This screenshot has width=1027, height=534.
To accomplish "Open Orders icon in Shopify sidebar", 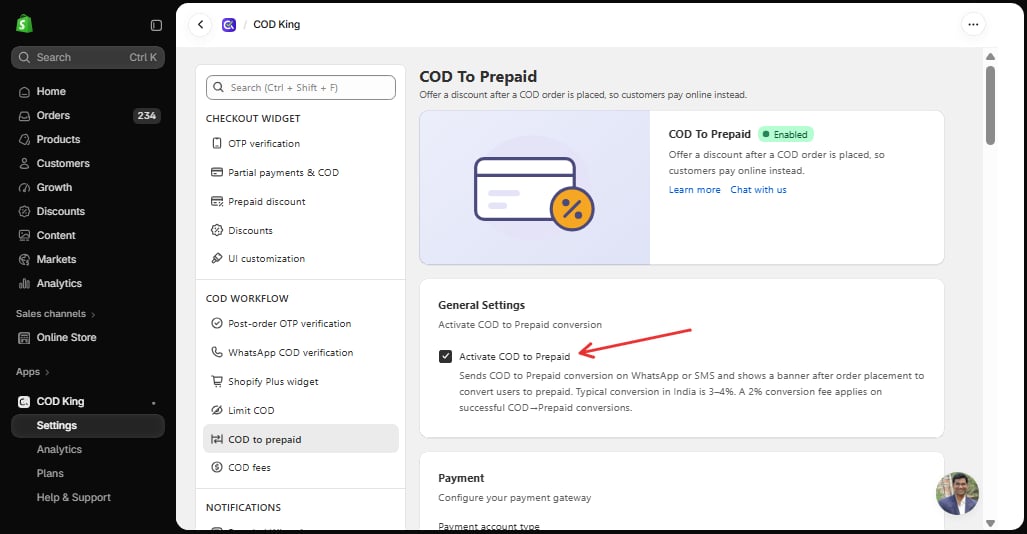I will click(24, 116).
